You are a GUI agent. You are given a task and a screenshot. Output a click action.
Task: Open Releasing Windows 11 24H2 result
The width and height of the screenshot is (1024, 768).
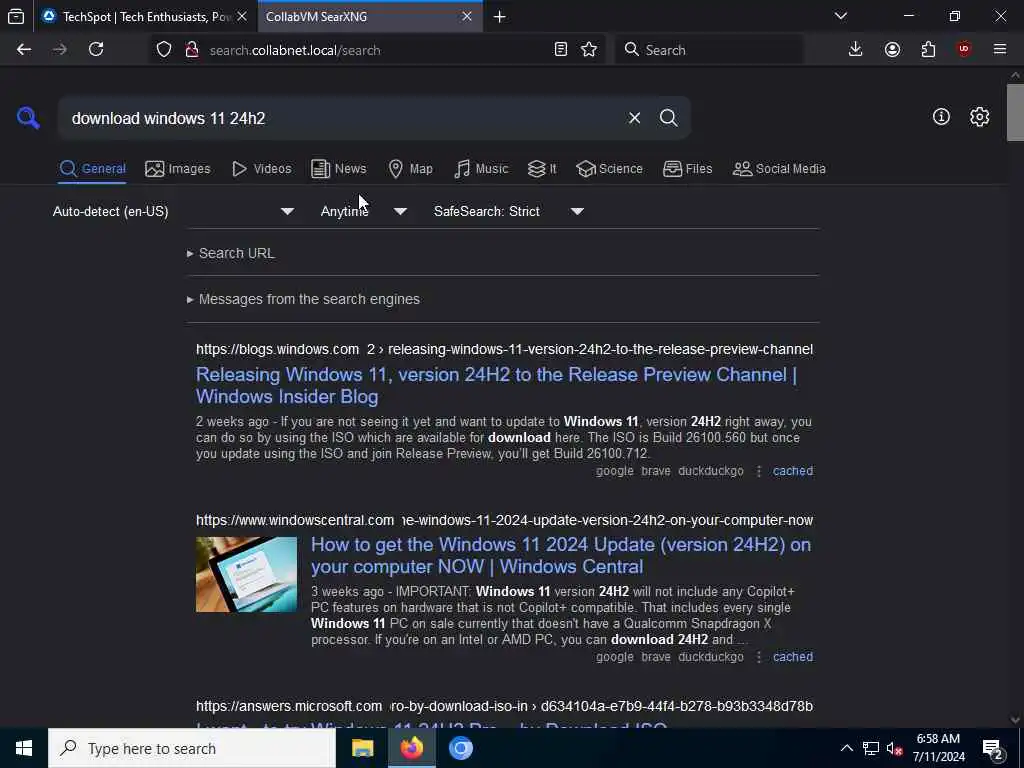click(x=496, y=385)
